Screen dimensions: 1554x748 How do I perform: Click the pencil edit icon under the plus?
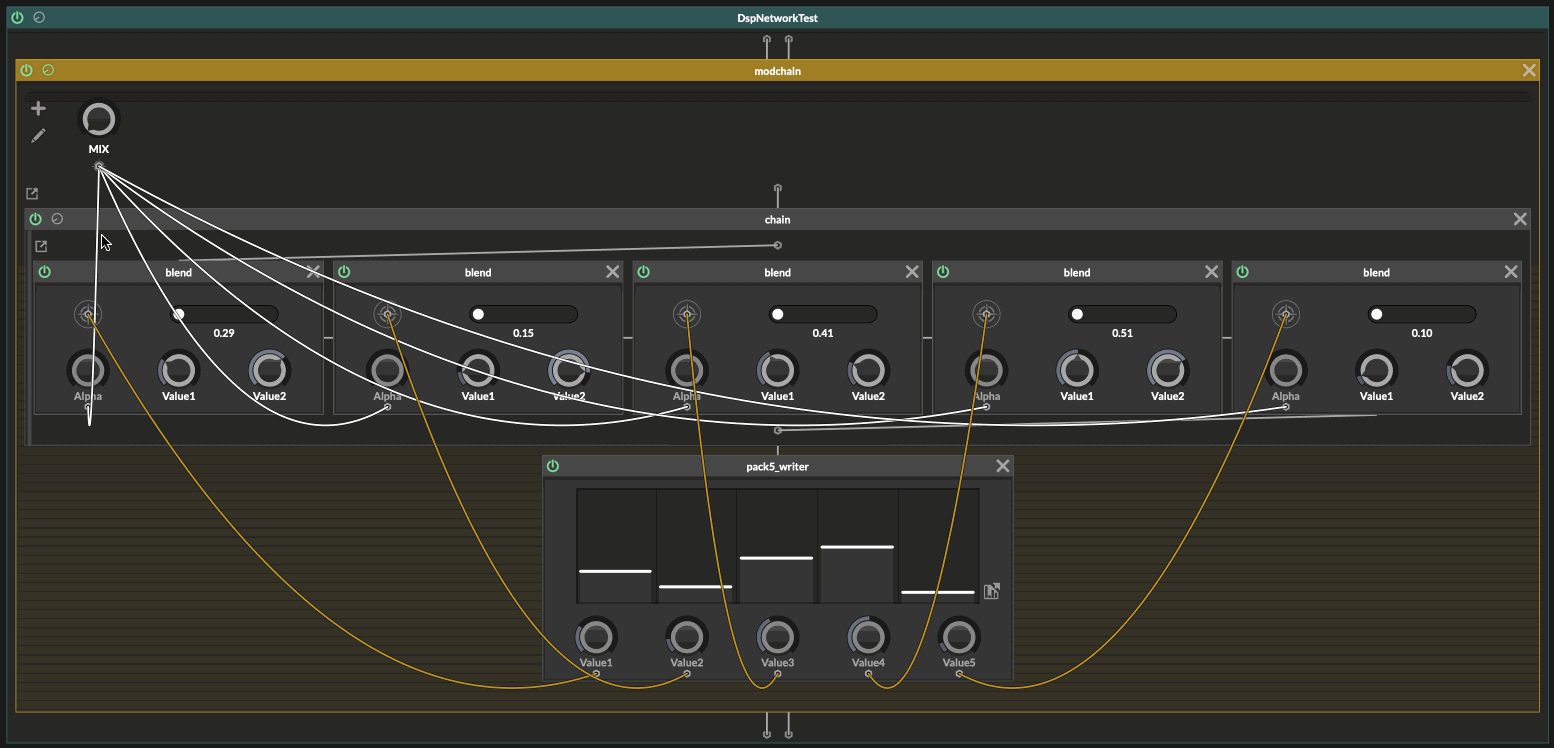coord(38,135)
